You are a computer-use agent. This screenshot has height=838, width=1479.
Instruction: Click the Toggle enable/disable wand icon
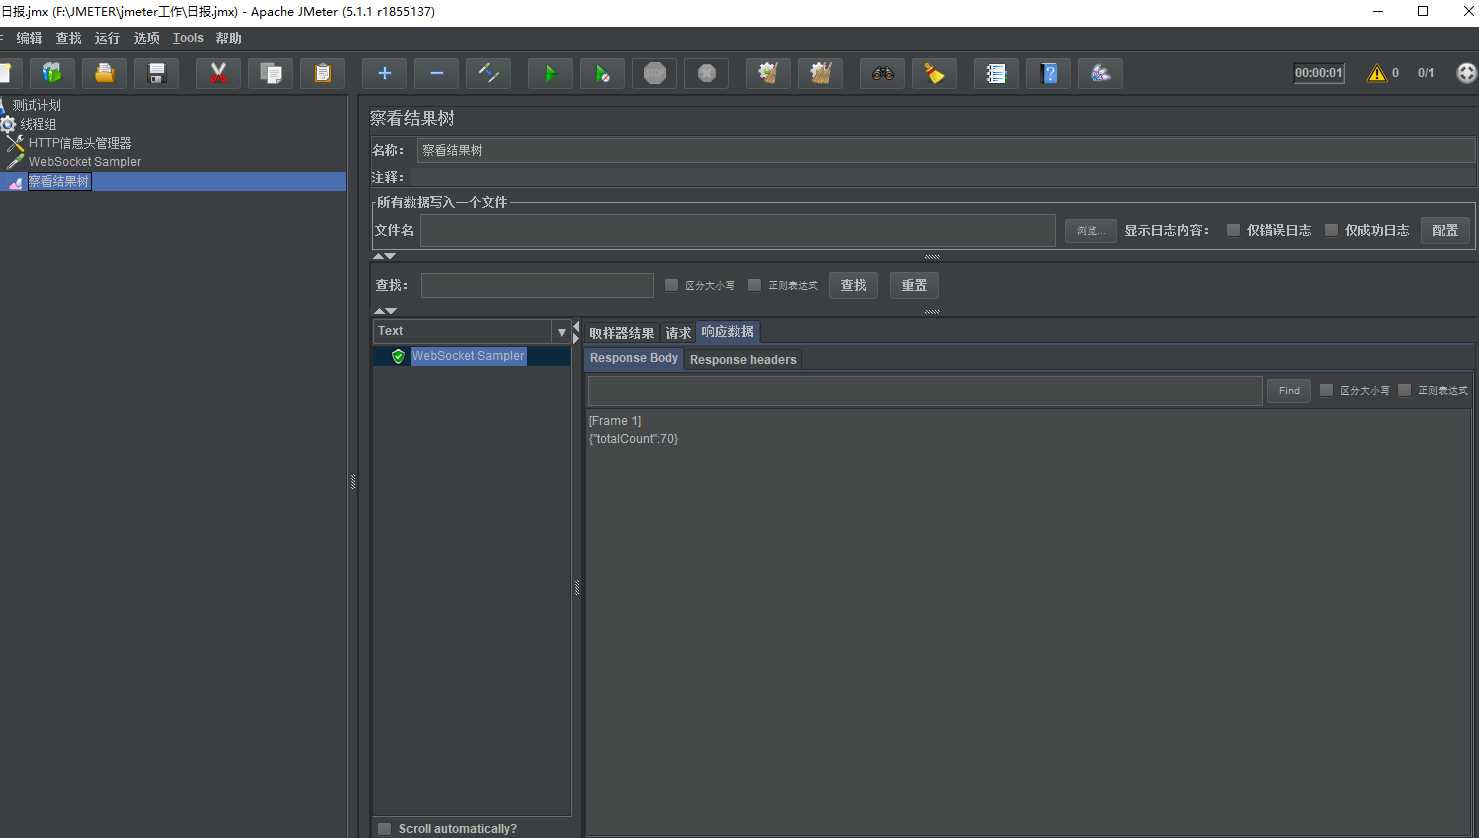pyautogui.click(x=488, y=73)
